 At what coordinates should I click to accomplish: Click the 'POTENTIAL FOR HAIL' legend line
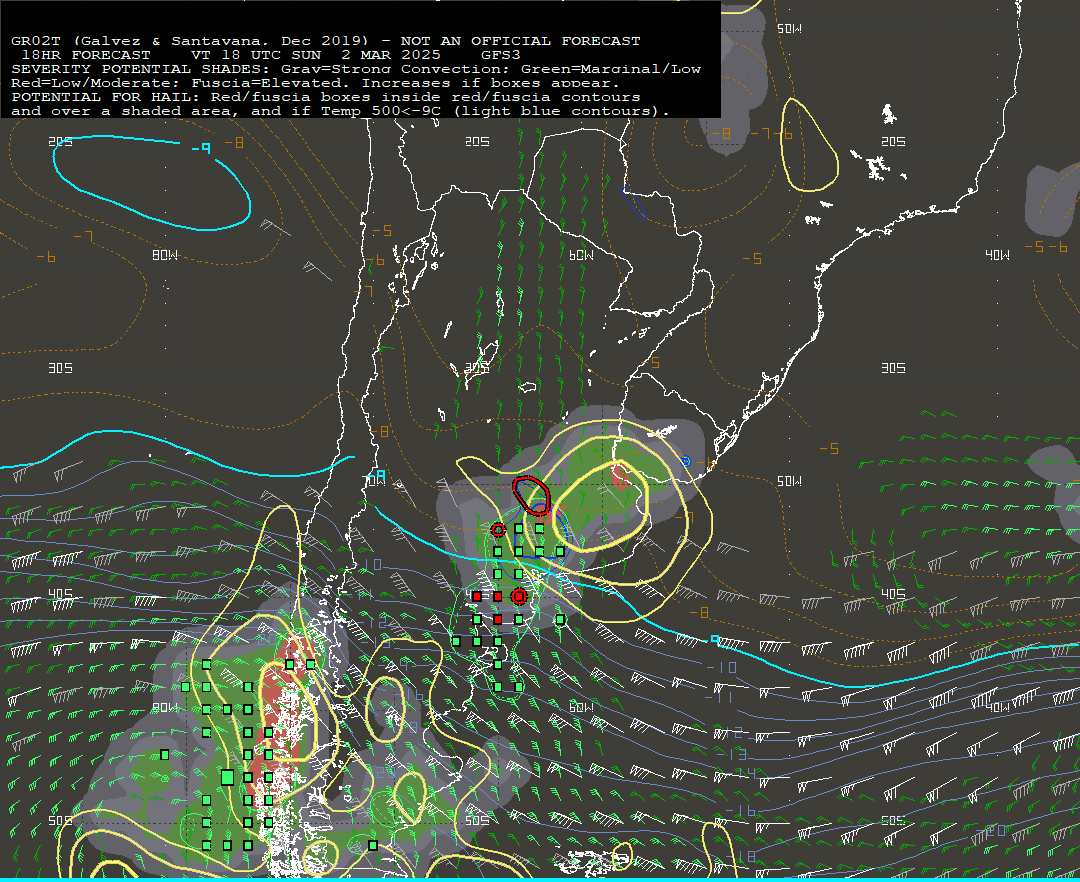(x=326, y=97)
